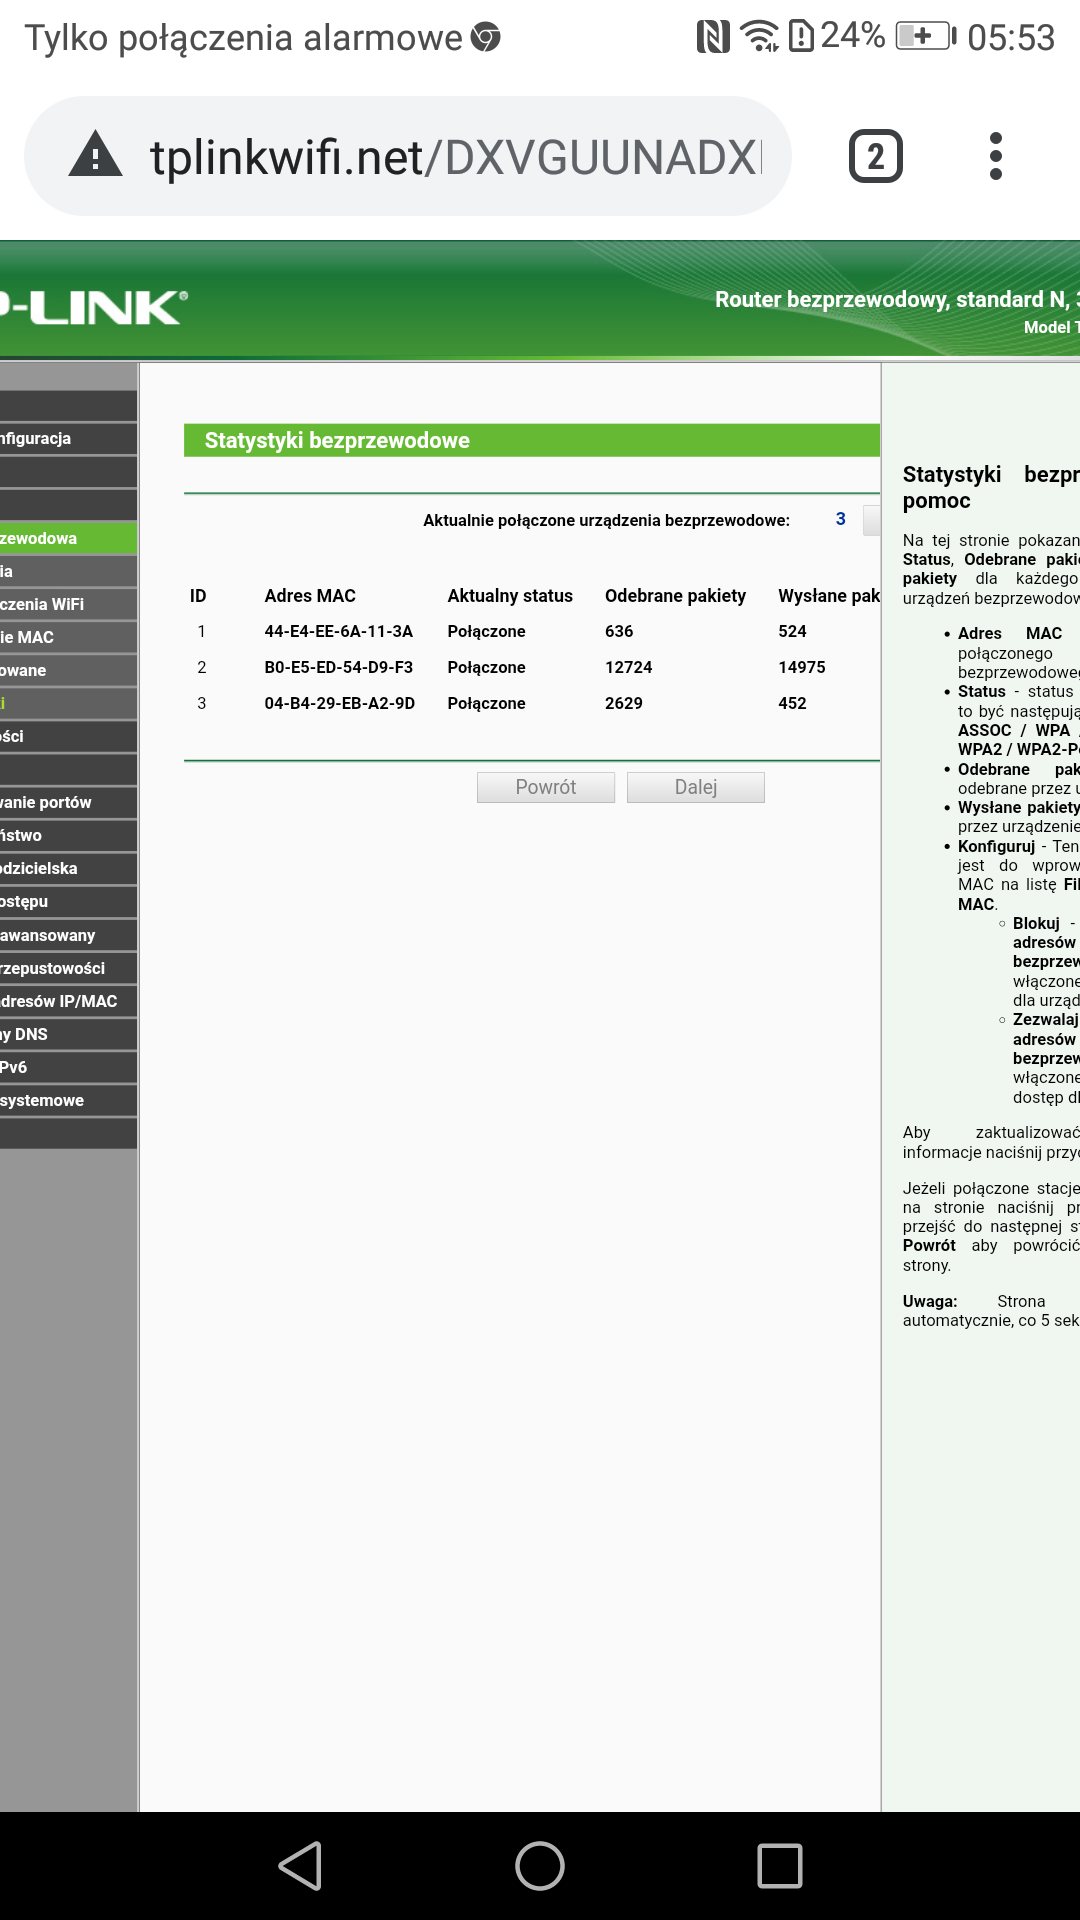Click received packets value 2629
This screenshot has width=1080, height=1920.
[x=624, y=703]
